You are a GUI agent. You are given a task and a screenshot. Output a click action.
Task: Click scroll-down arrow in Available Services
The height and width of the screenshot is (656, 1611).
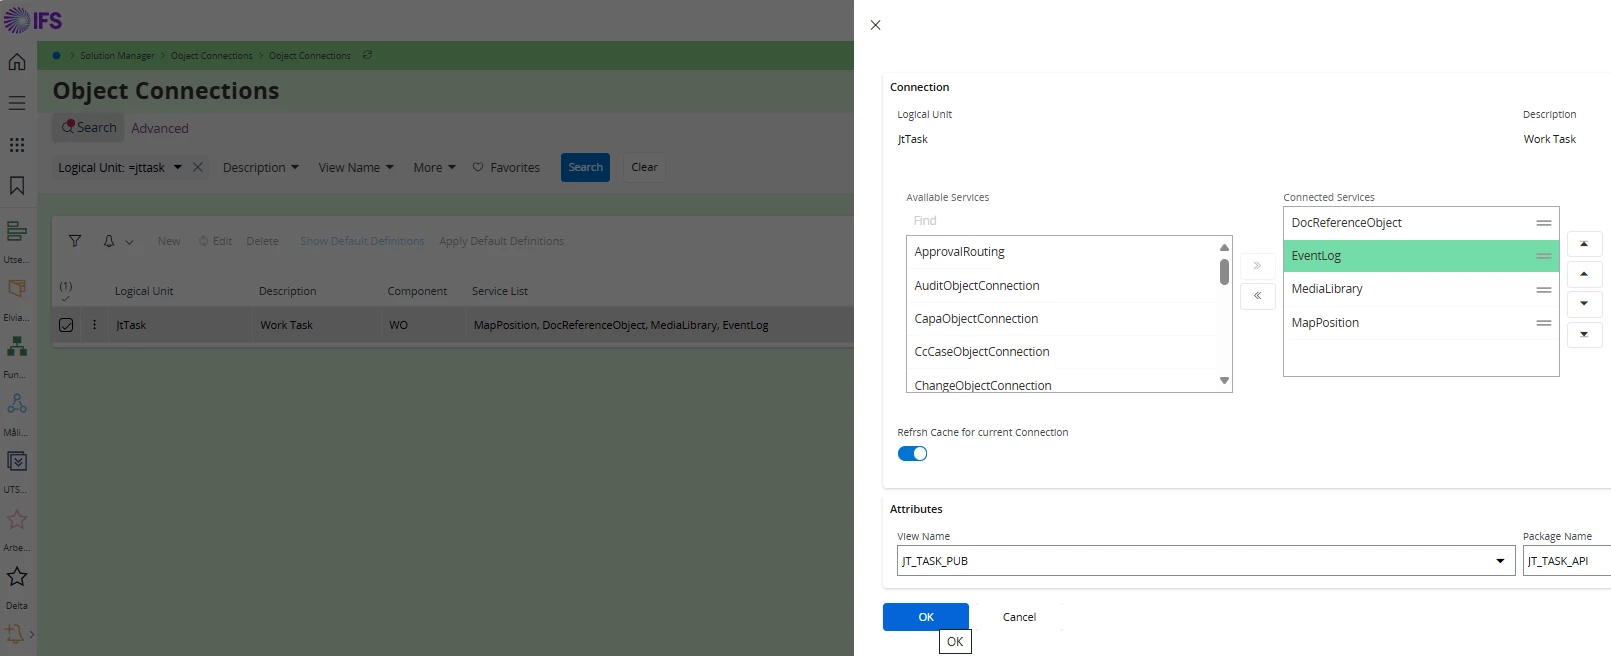tap(1224, 381)
